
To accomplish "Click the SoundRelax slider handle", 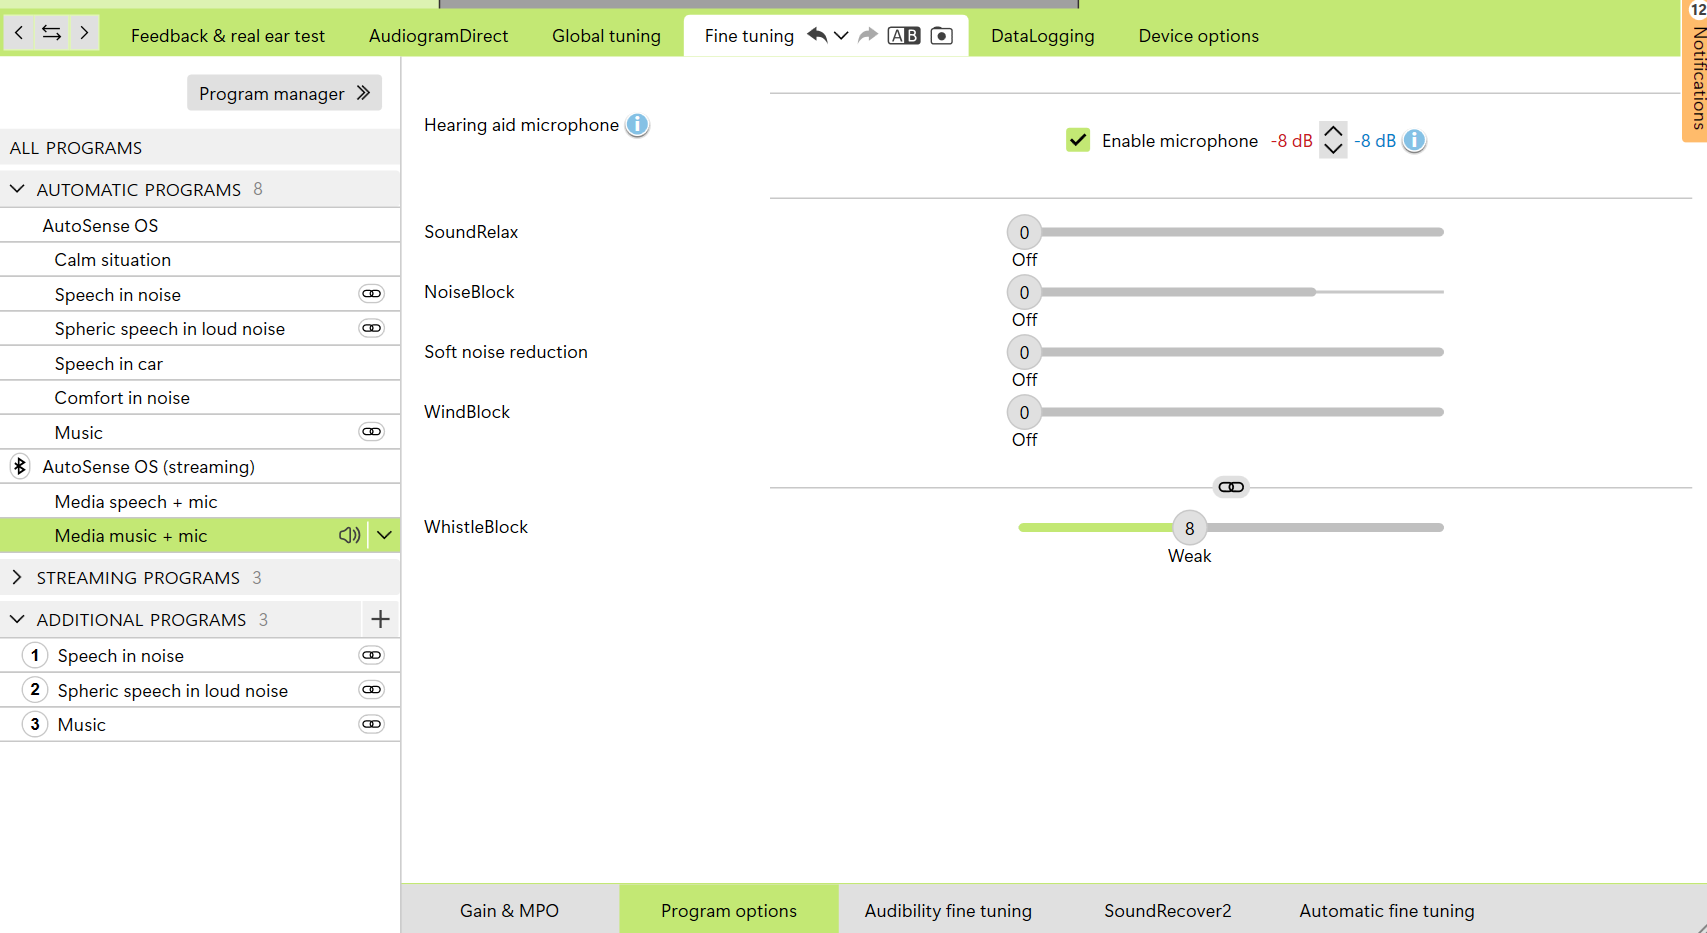I will pyautogui.click(x=1024, y=232).
